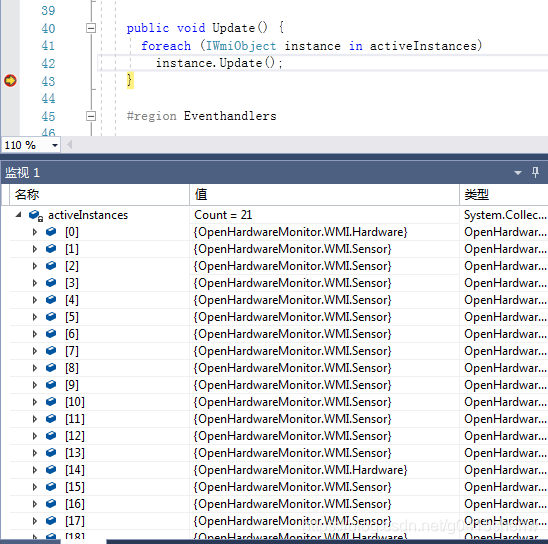Expand the [6] element

(x=35, y=334)
